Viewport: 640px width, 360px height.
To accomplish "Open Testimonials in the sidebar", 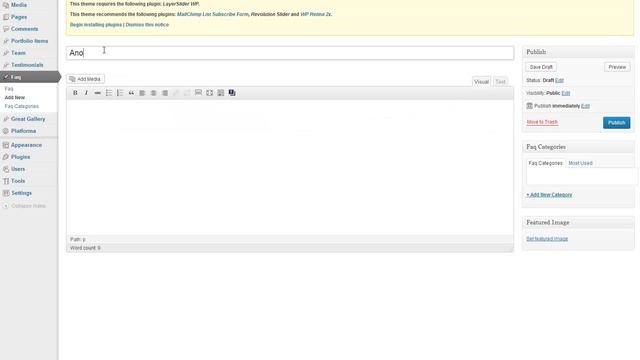I will [x=27, y=65].
